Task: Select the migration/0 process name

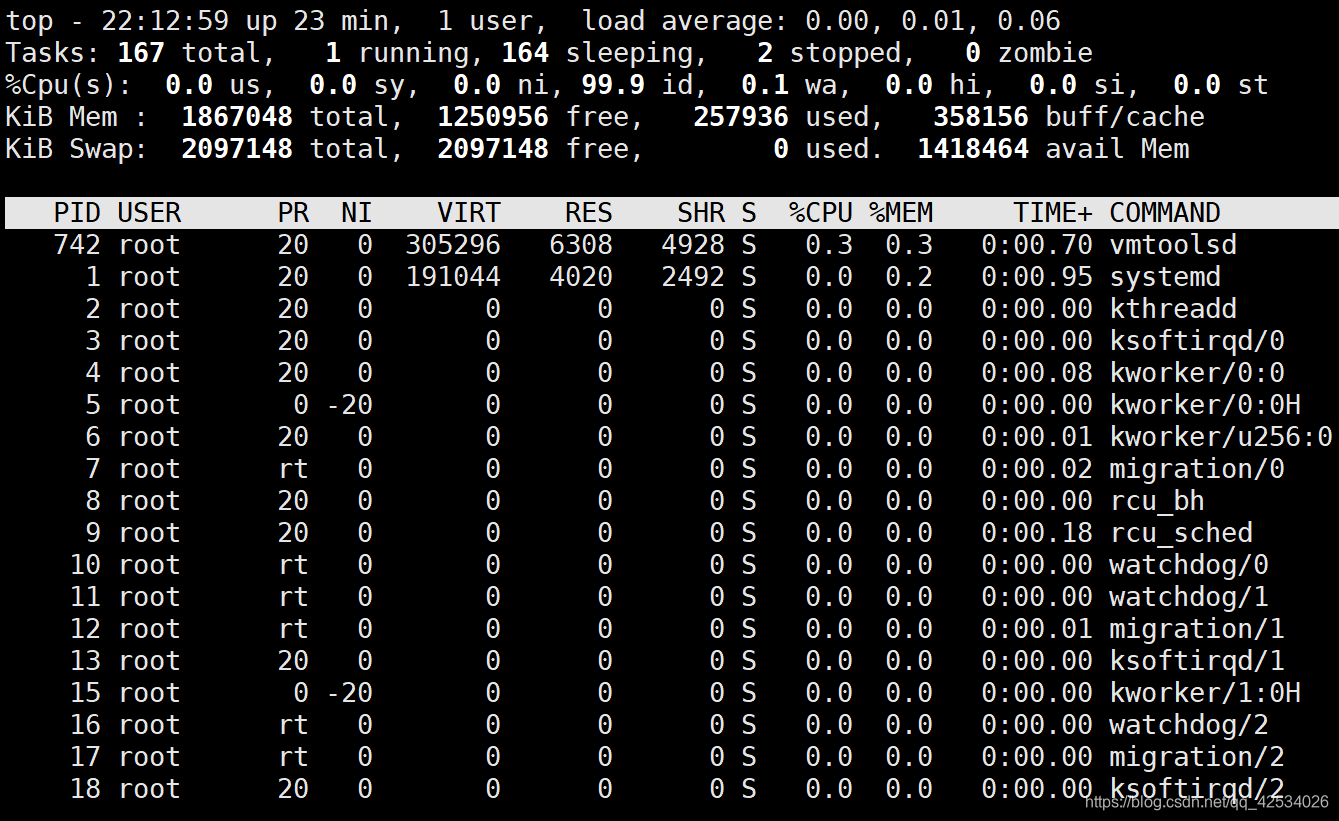Action: pyautogui.click(x=1197, y=469)
